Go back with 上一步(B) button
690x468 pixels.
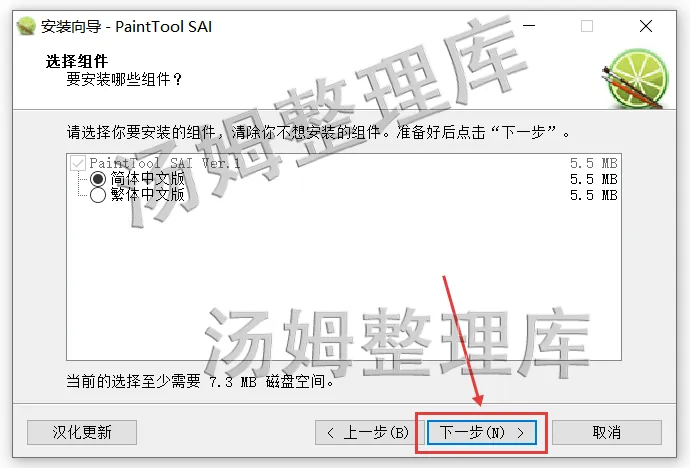point(369,432)
